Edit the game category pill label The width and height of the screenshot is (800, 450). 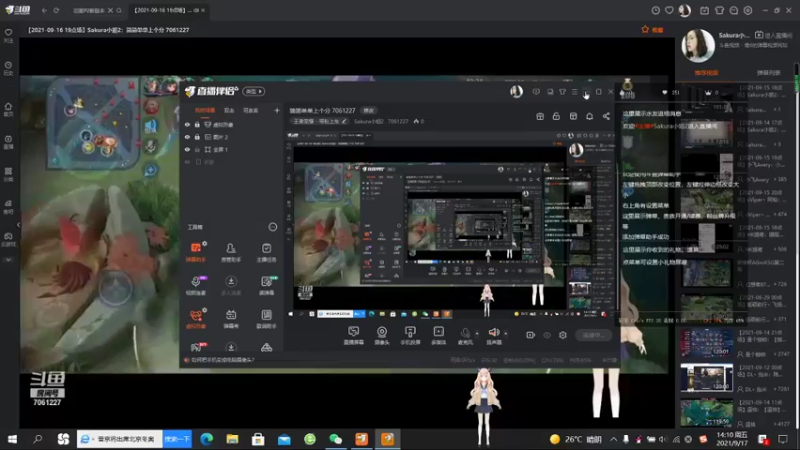pos(320,121)
